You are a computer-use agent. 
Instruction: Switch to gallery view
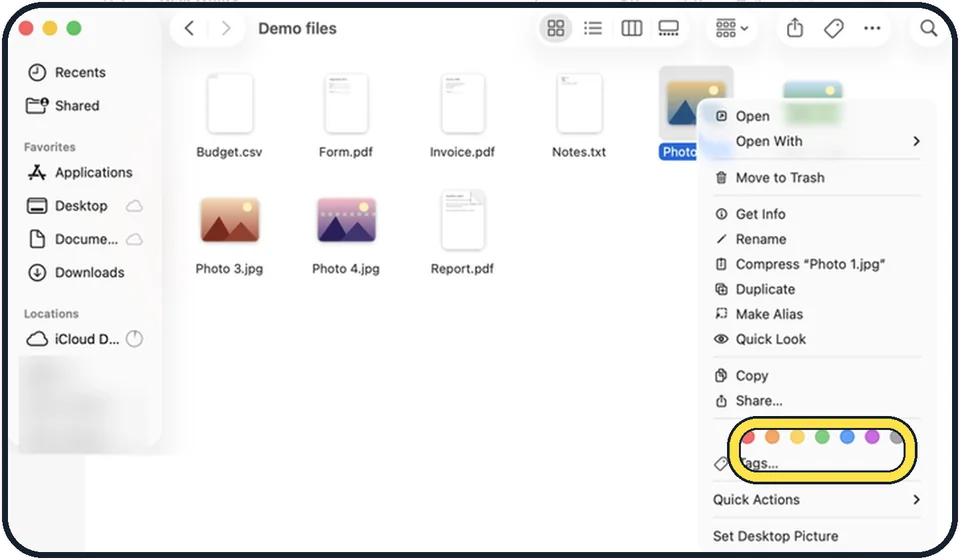(x=668, y=28)
